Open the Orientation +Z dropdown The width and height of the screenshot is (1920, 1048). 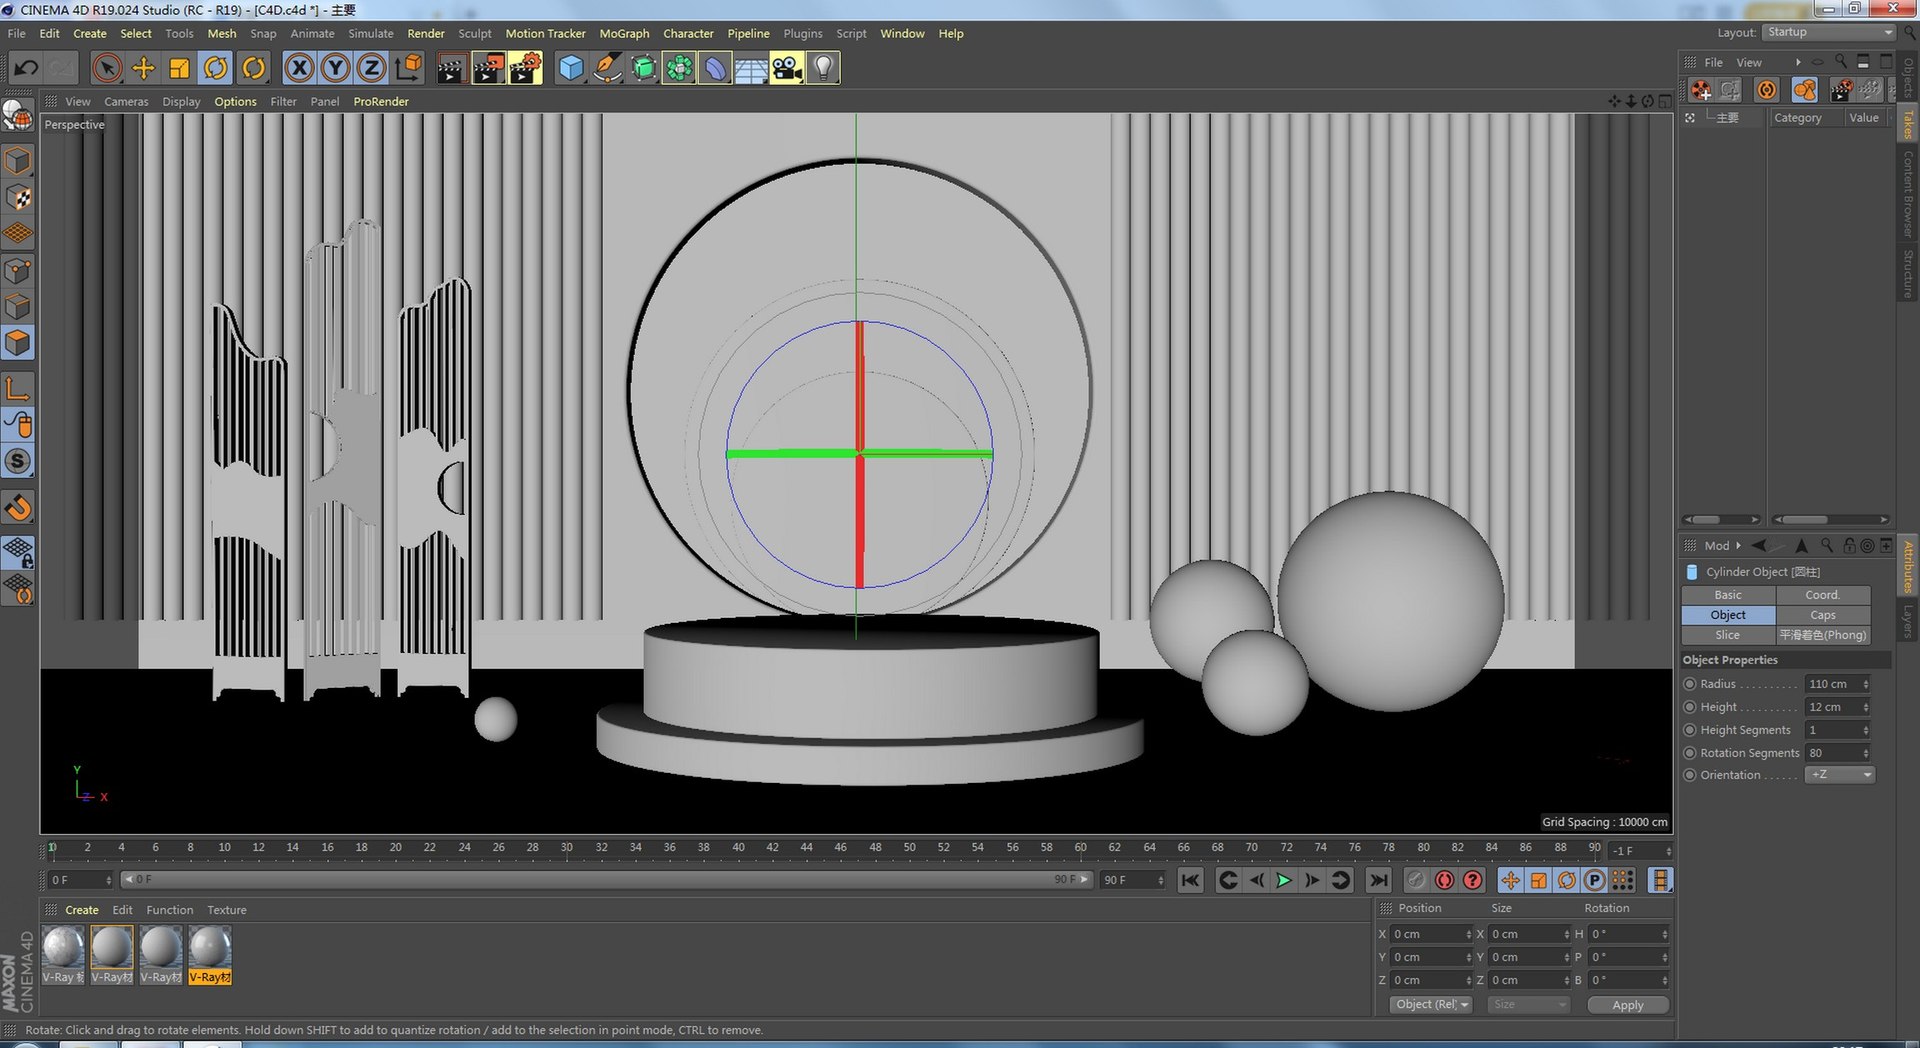1839,775
